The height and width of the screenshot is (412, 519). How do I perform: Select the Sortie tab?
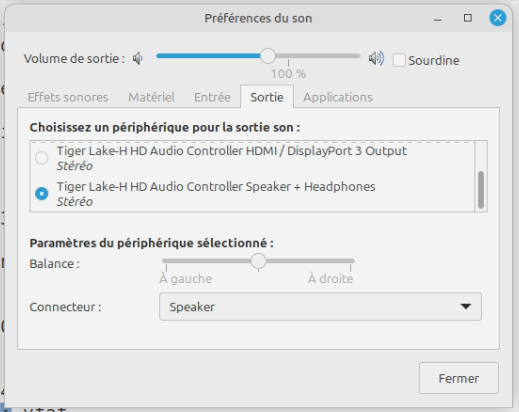(267, 97)
